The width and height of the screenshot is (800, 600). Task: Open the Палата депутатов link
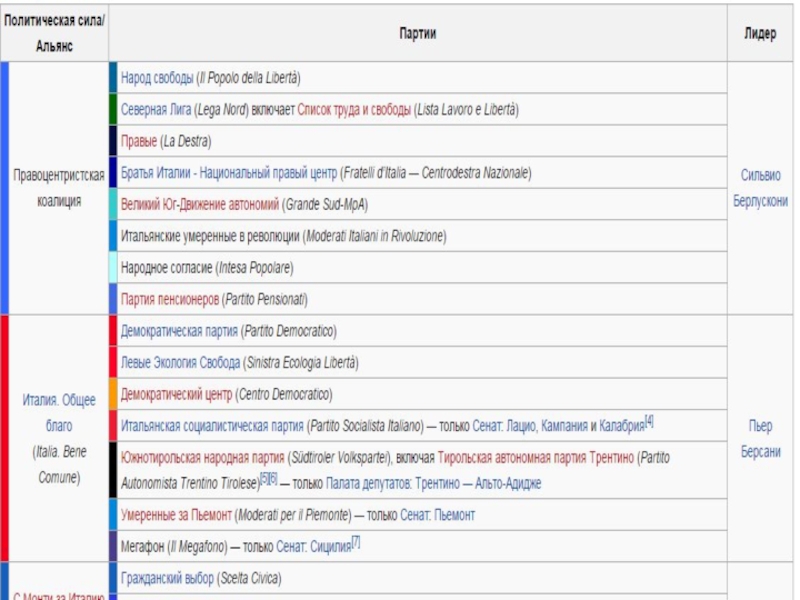369,483
